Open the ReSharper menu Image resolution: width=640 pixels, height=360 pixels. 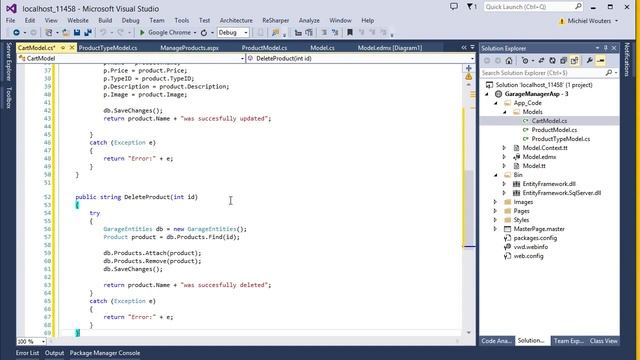[276, 20]
